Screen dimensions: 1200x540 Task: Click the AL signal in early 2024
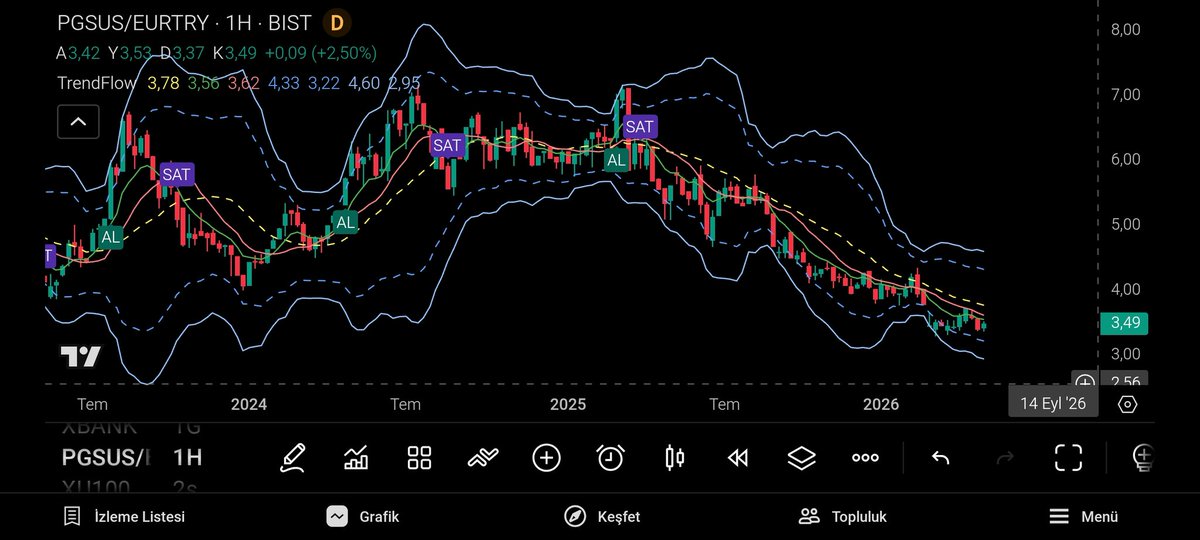[x=345, y=222]
